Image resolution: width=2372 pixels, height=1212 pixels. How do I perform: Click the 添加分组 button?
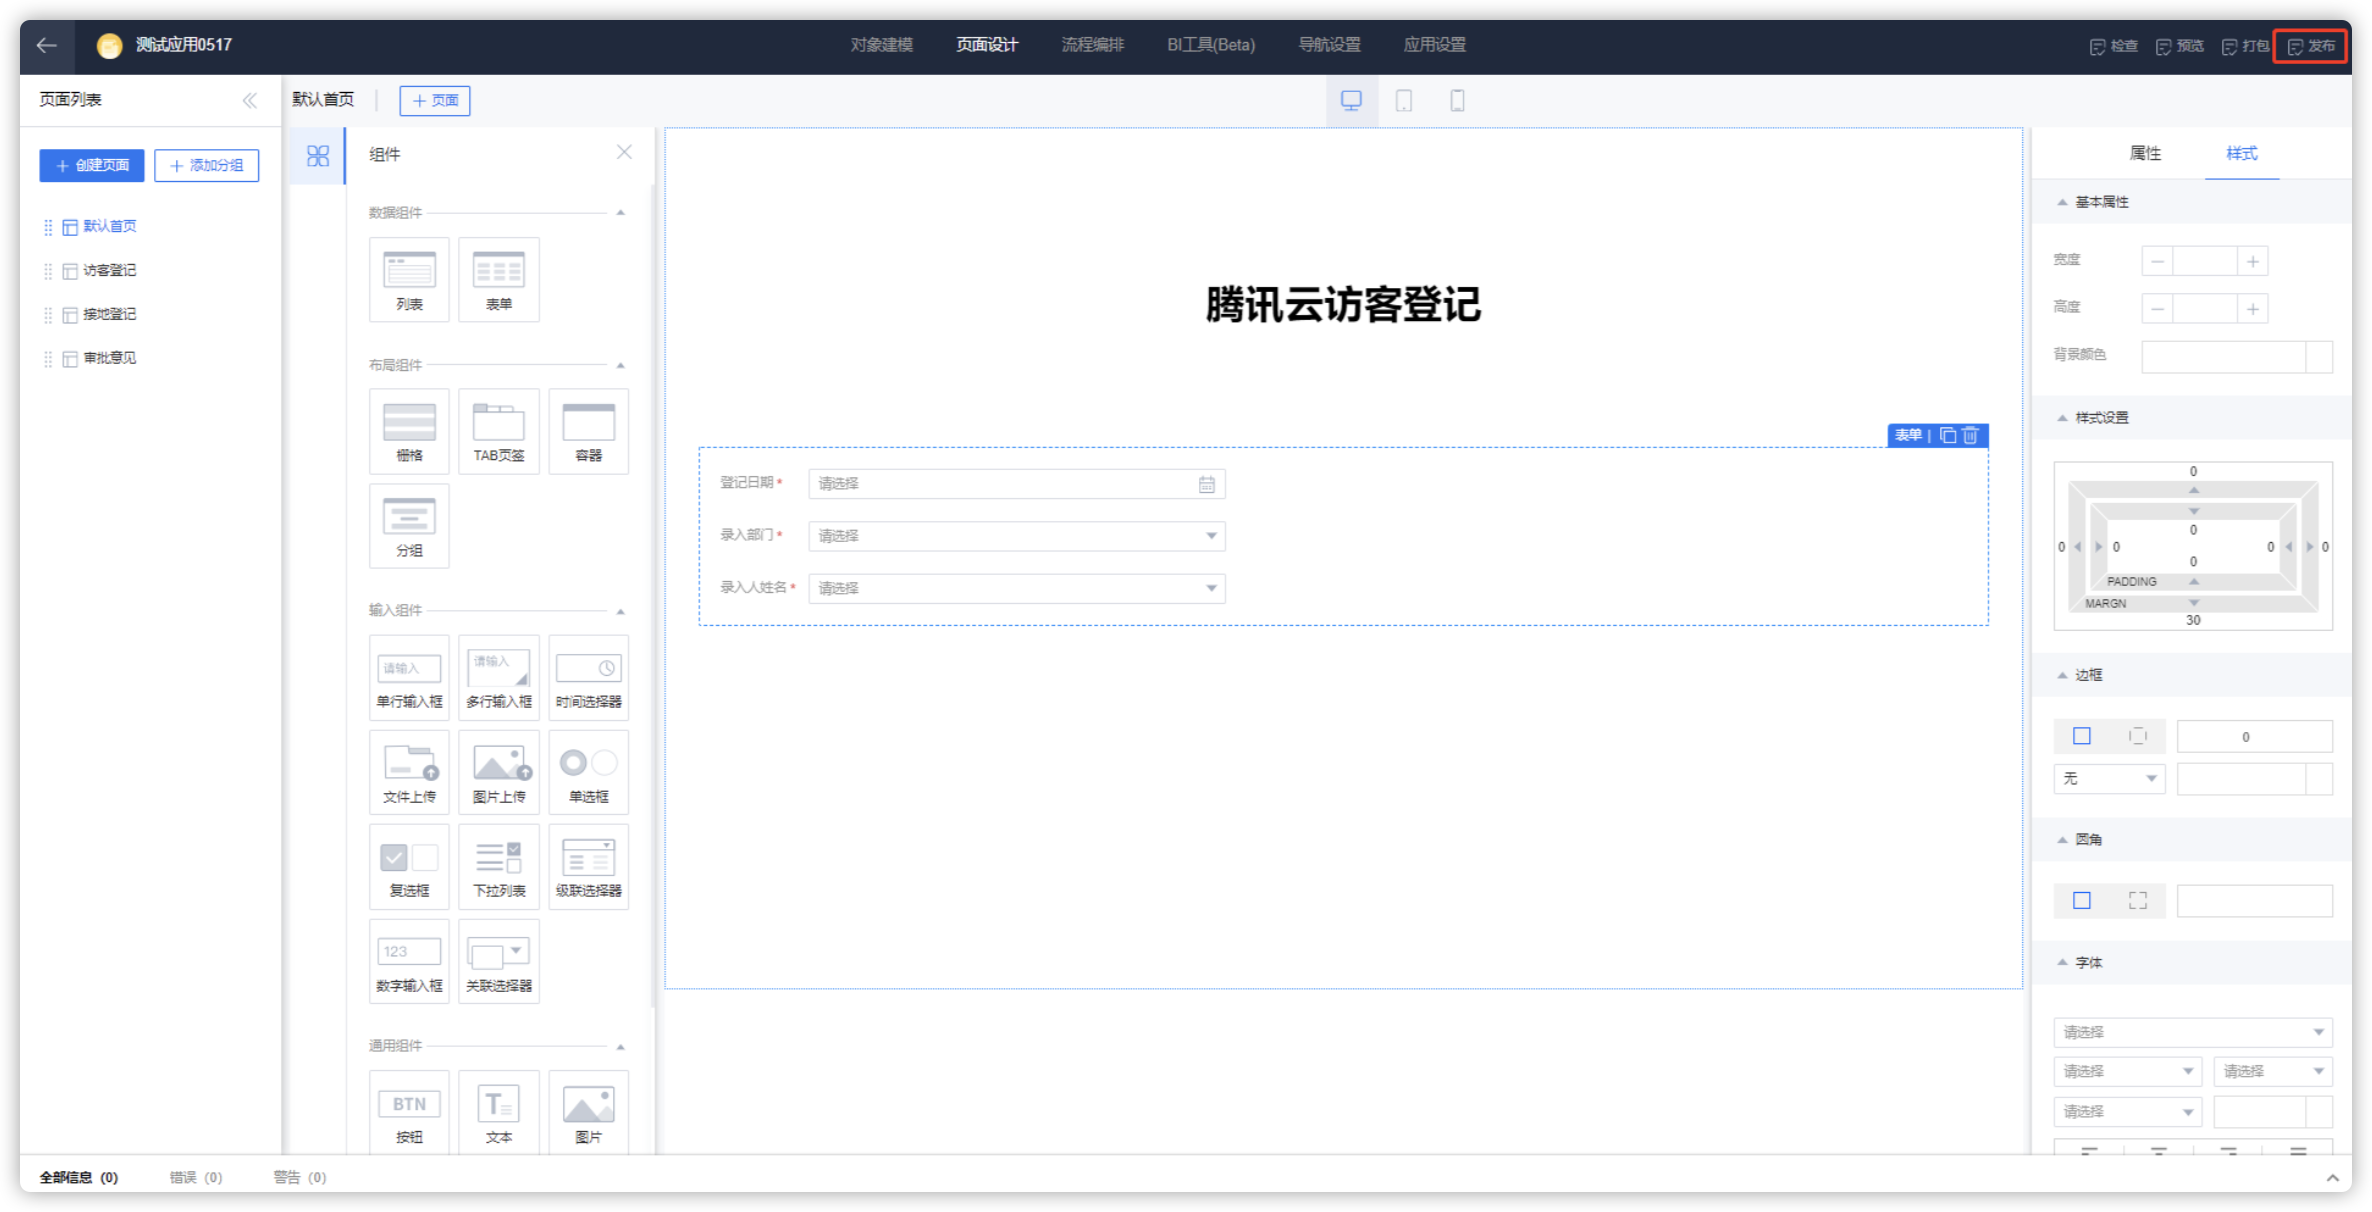tap(207, 165)
